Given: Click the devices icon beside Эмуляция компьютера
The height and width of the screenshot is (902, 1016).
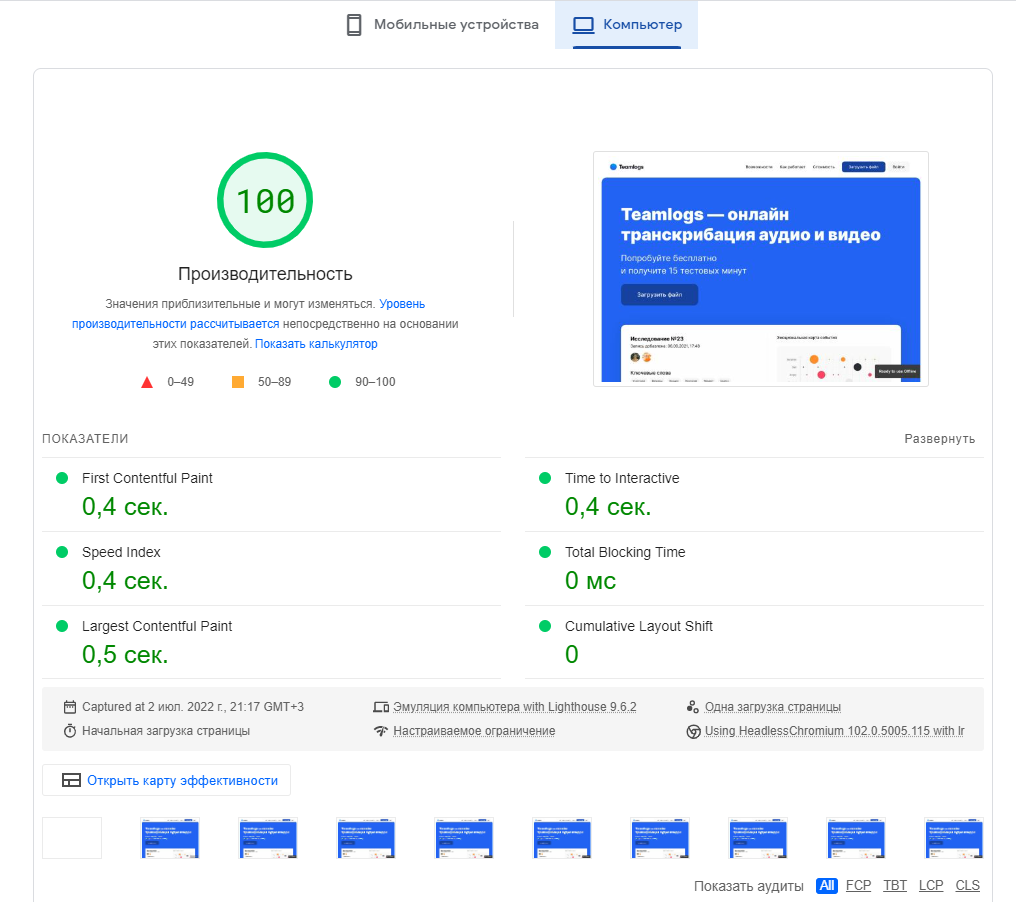Looking at the screenshot, I should (381, 707).
